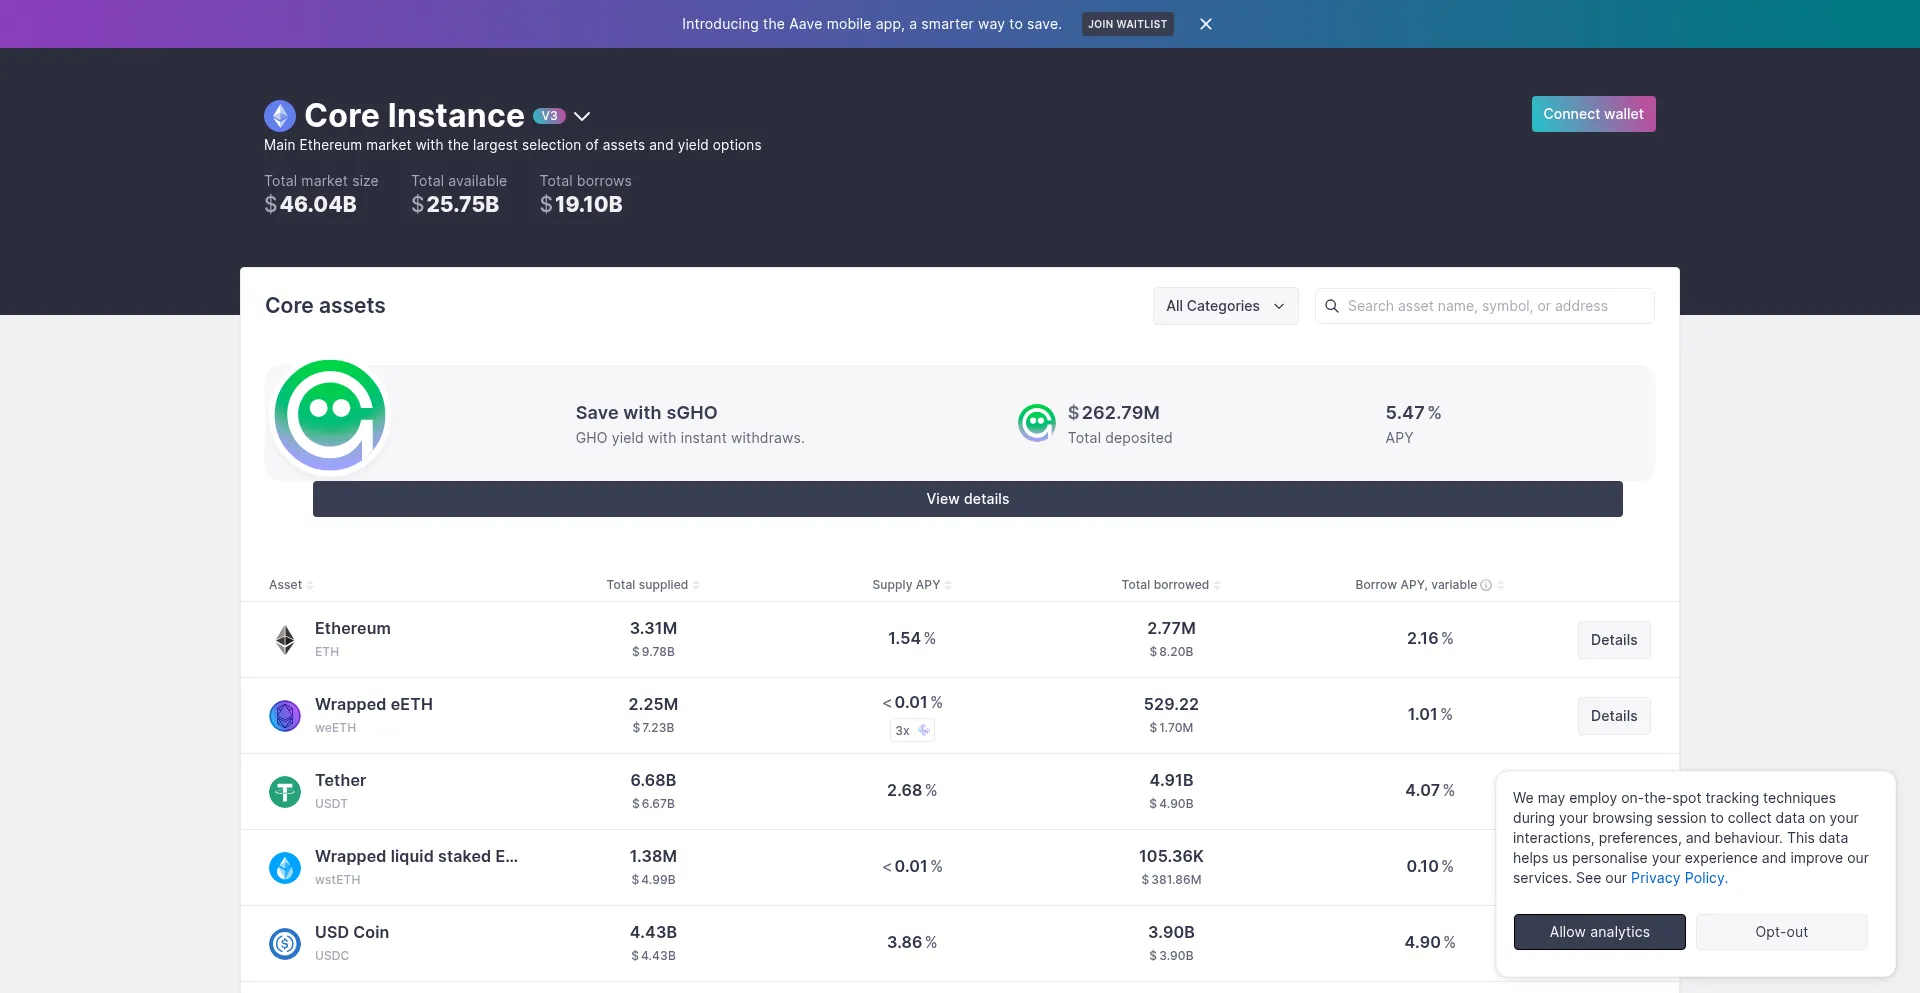Click the info icon next to Borrow APY, variable

(x=1486, y=585)
